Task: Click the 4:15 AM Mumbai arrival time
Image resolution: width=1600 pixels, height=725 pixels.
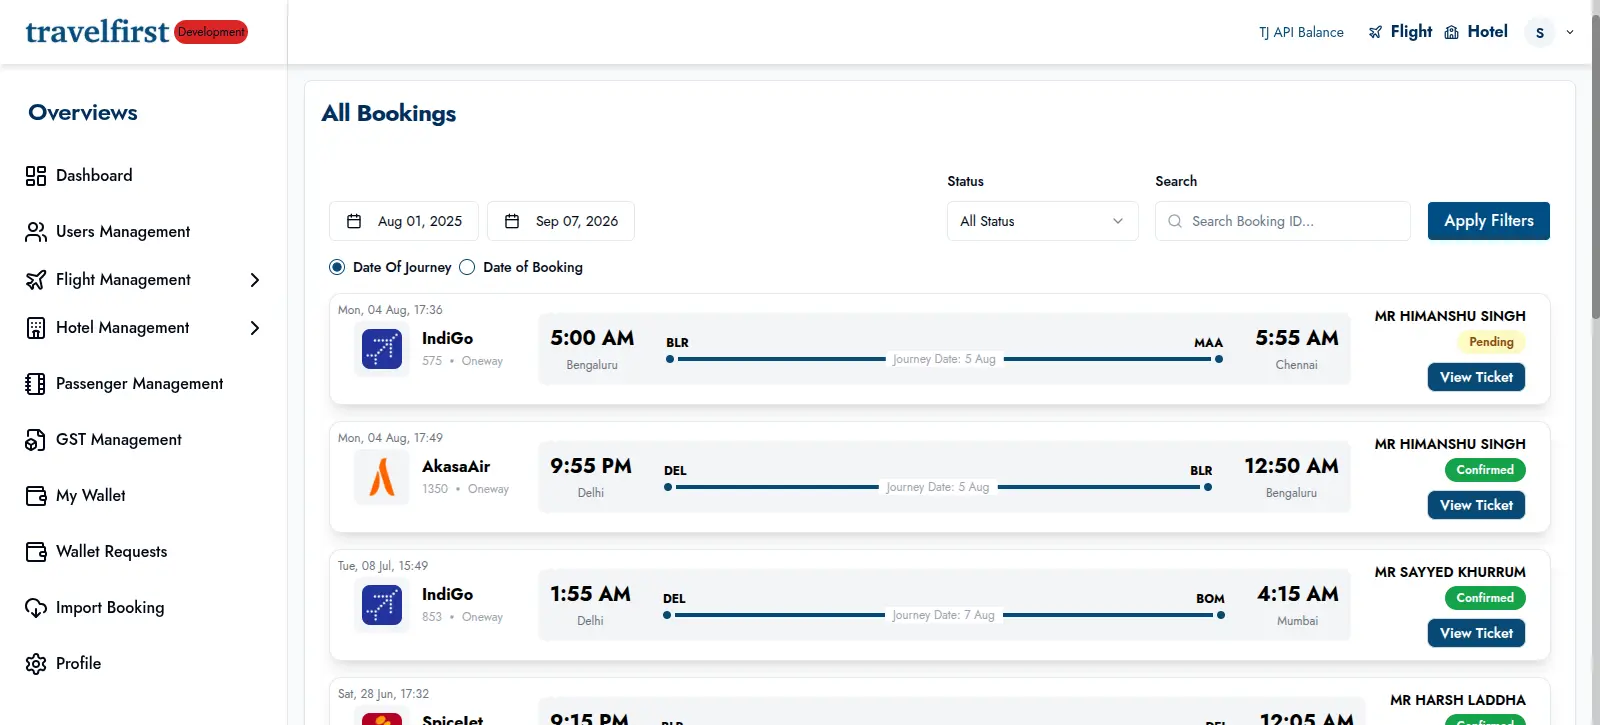Action: click(1298, 594)
